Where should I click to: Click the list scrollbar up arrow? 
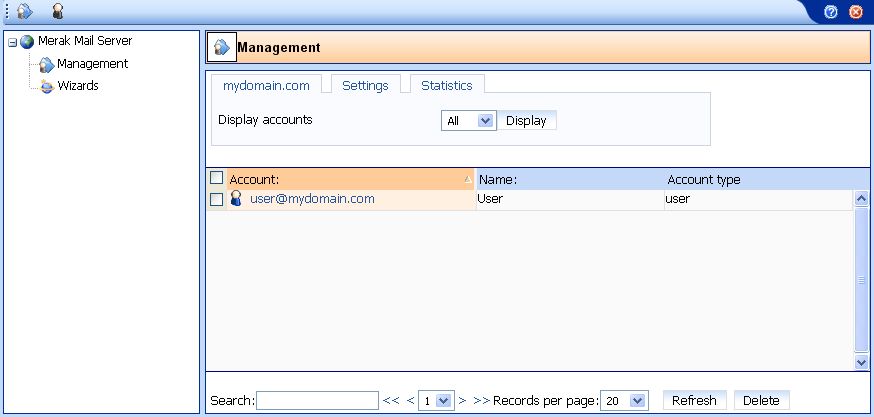click(x=861, y=198)
